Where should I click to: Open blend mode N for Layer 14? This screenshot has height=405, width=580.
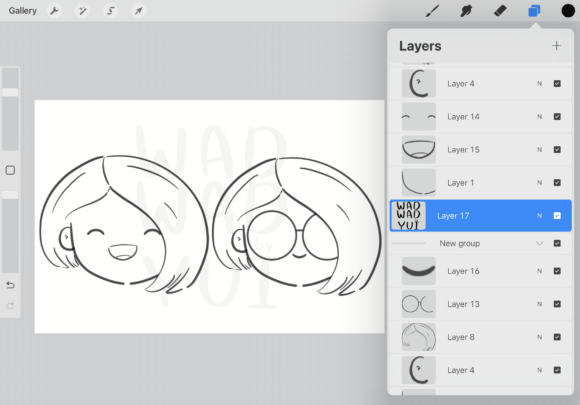click(539, 117)
